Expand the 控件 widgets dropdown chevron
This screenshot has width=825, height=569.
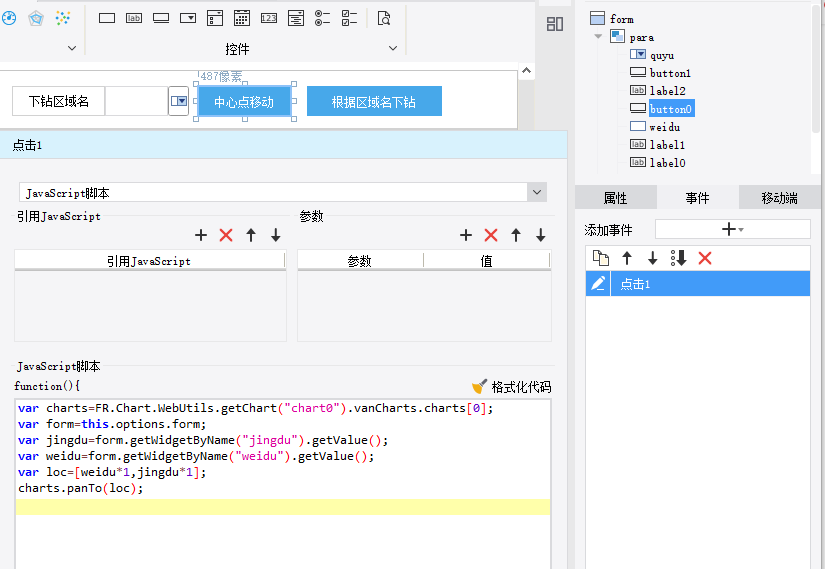(x=393, y=48)
